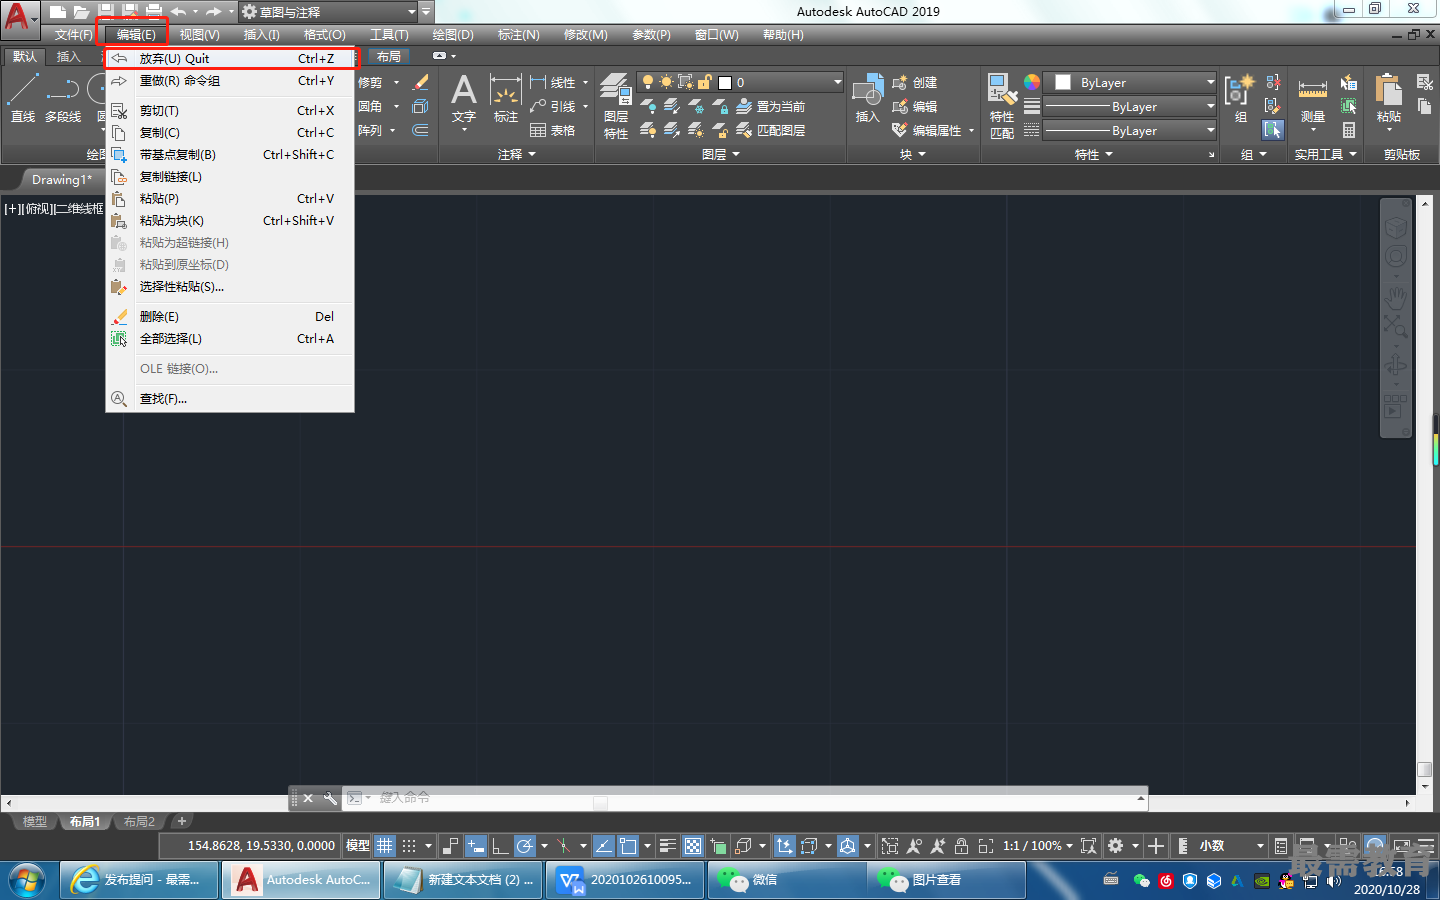Click the erase icon beside 修剪

click(x=421, y=82)
